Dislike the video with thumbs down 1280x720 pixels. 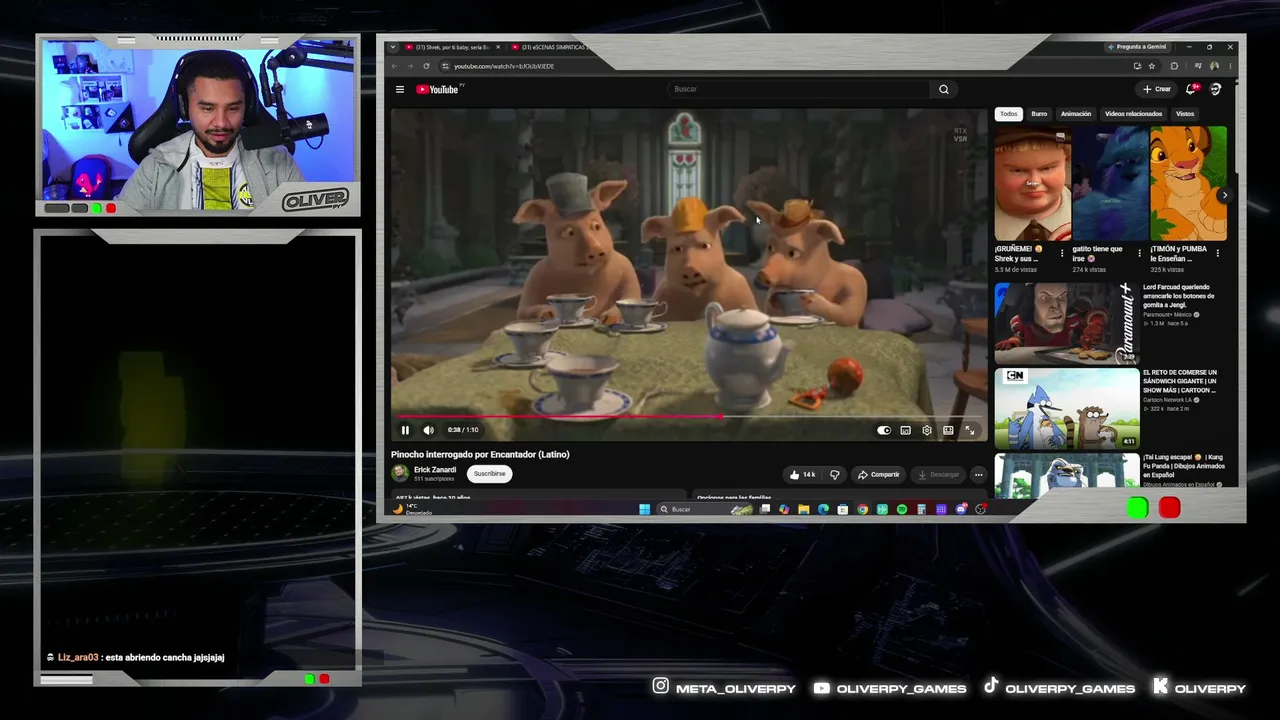click(835, 474)
